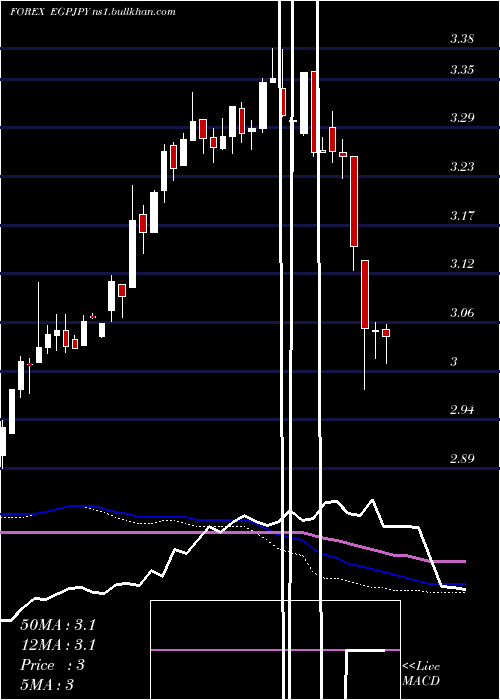This screenshot has height=700, width=500.
Task: Click the 50MA : 3.1 readout
Action: tap(58, 625)
